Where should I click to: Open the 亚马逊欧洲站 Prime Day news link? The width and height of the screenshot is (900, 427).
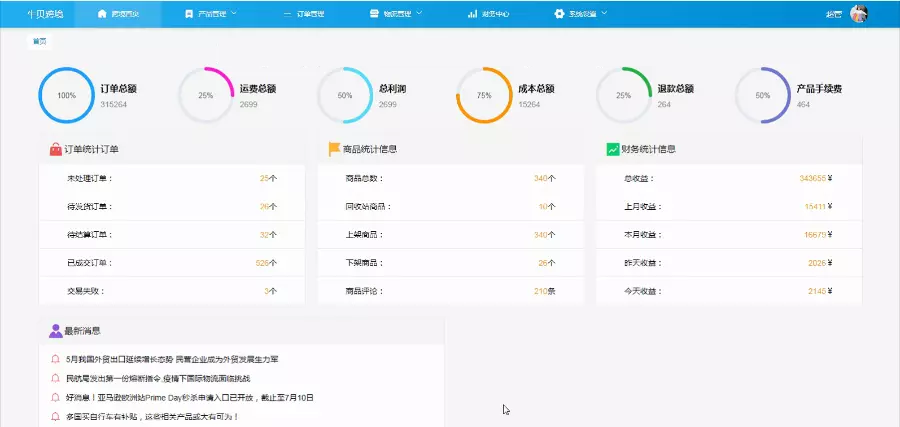point(190,397)
